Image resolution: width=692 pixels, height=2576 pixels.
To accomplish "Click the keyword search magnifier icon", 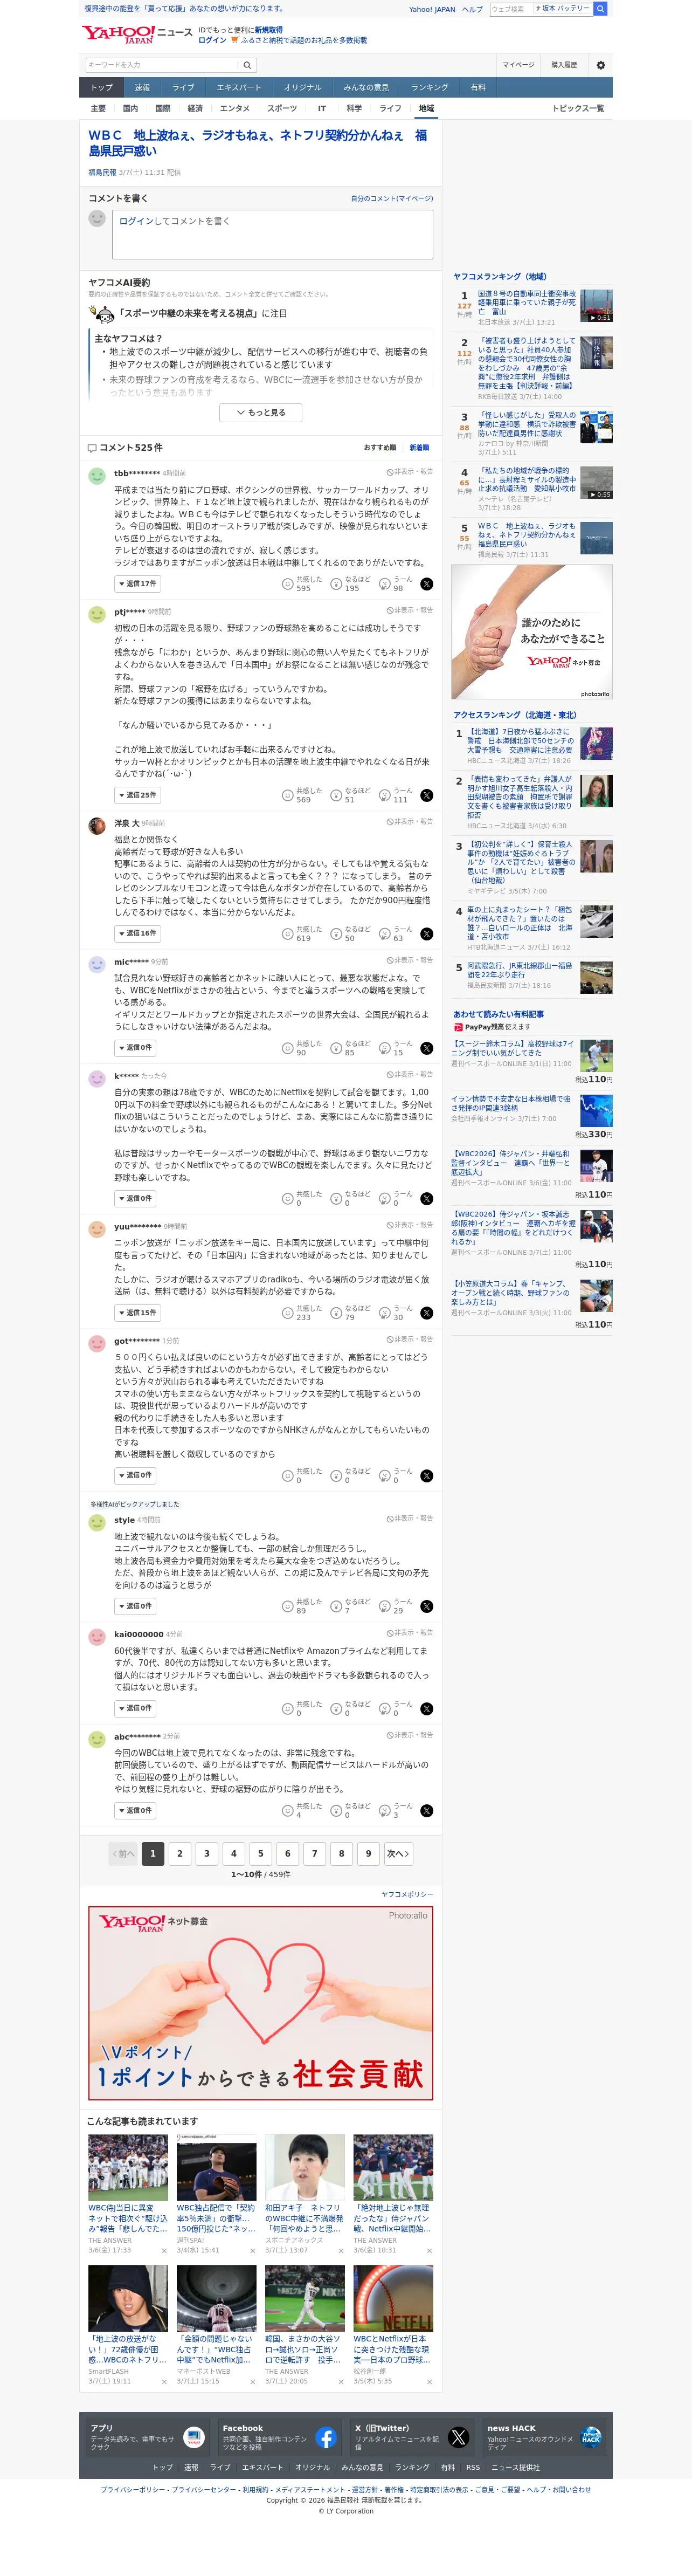I will tap(246, 65).
